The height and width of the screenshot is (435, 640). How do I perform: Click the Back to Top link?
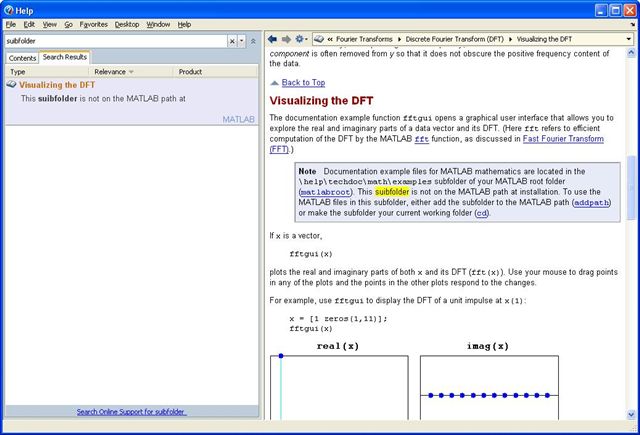pos(303,82)
